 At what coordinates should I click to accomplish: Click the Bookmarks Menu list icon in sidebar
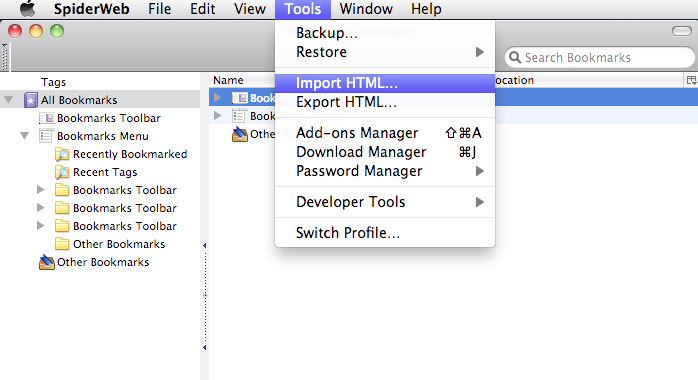[x=46, y=136]
